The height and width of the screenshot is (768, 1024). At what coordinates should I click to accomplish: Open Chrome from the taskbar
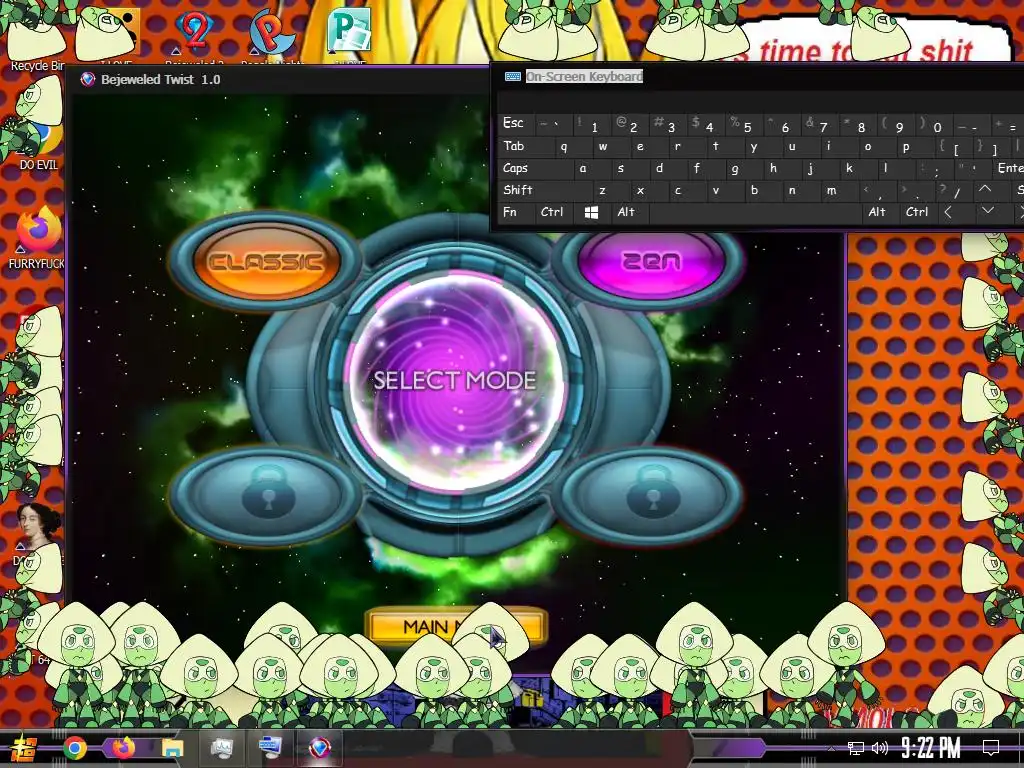(74, 748)
